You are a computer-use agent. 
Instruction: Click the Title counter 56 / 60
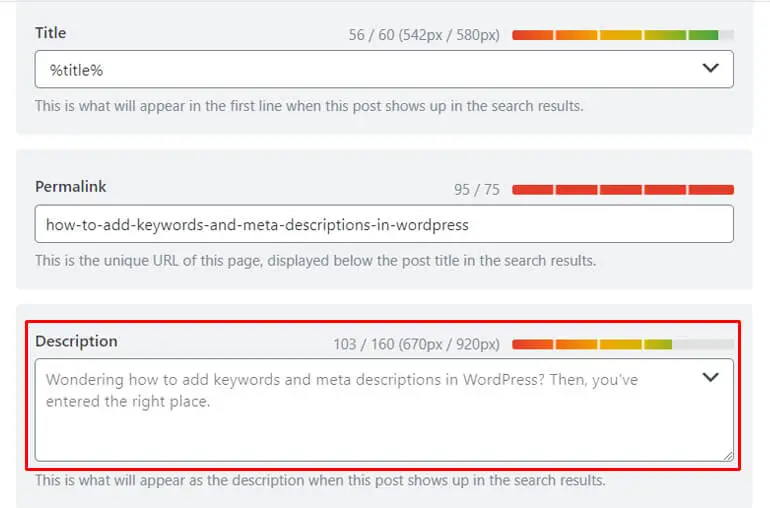coord(371,35)
